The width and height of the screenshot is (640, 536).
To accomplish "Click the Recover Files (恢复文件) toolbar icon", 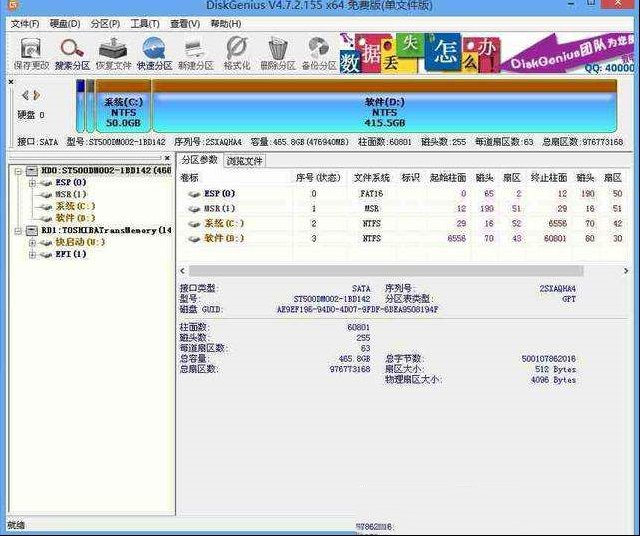I will click(113, 48).
